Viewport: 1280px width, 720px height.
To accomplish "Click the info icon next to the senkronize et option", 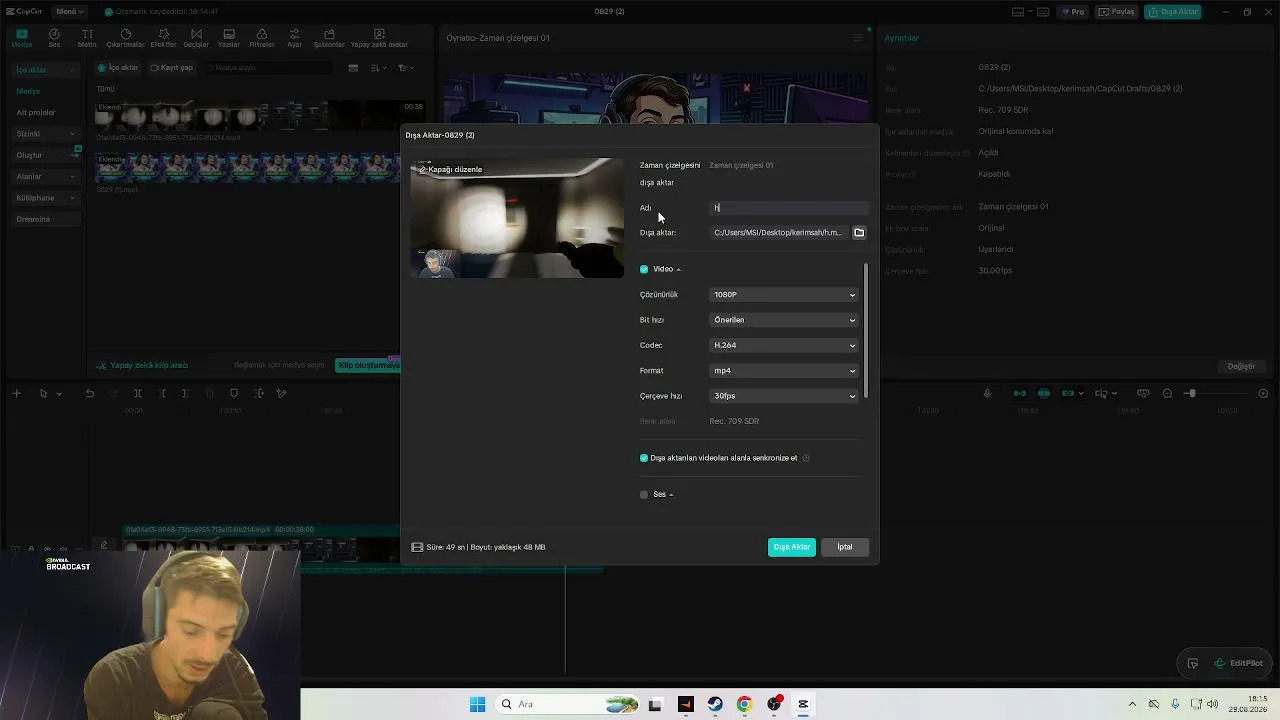I will [x=806, y=458].
